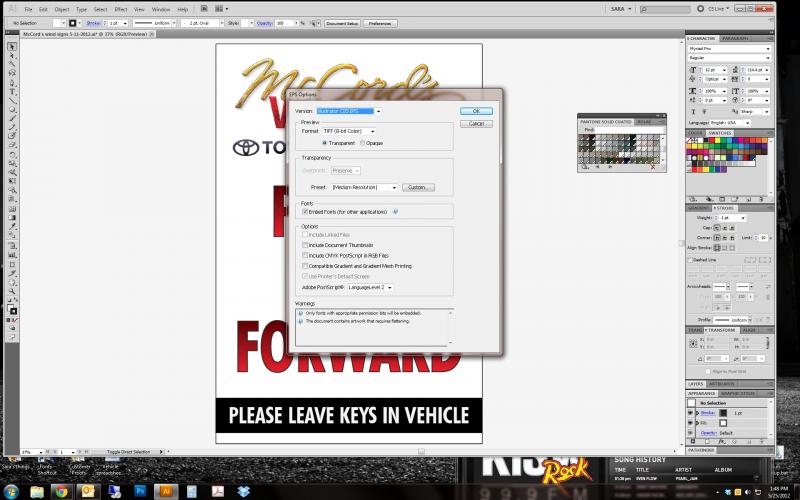
Task: Select the Type tool in the toolbox
Action: pyautogui.click(x=12, y=92)
